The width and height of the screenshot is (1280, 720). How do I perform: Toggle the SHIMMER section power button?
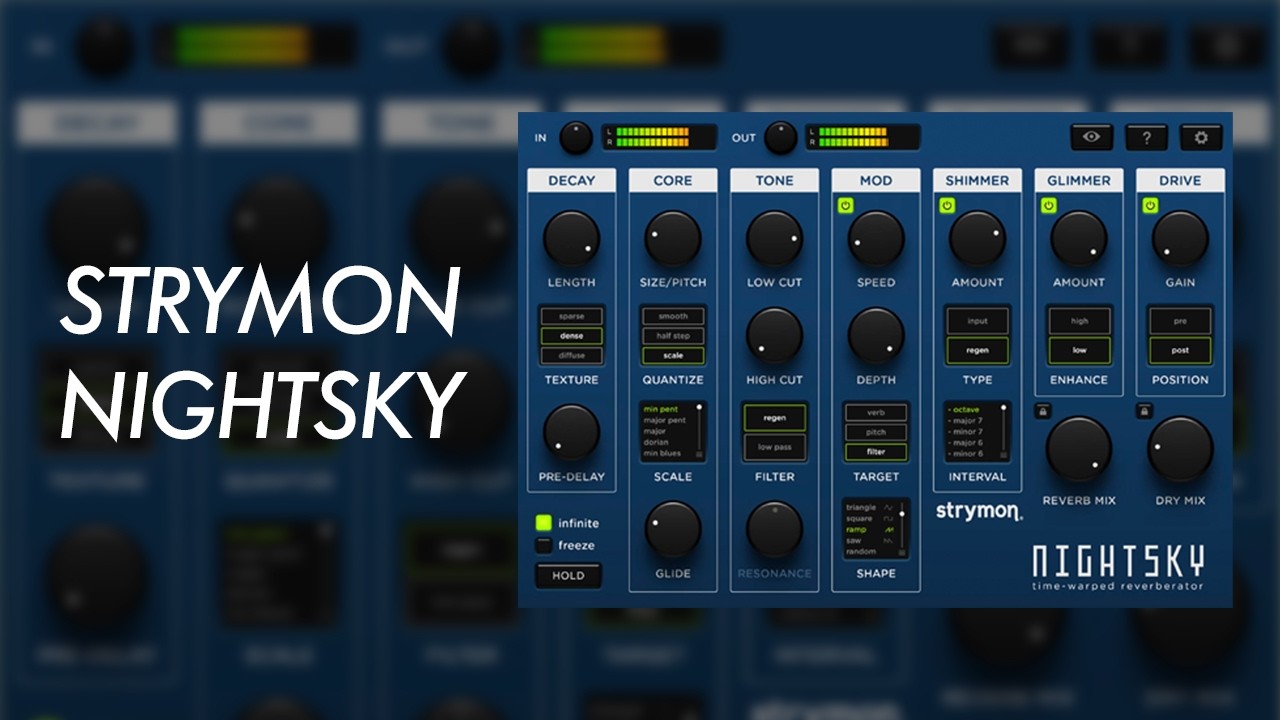coord(947,206)
